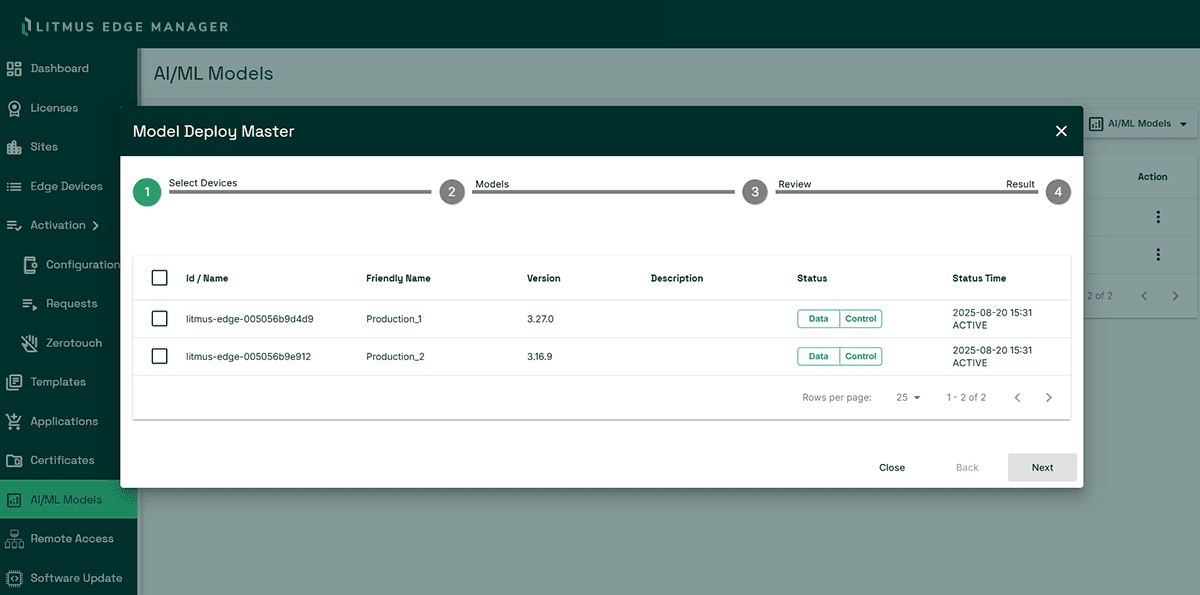
Task: Check the box for litmus-edge-005056b9d4d9
Action: click(x=160, y=319)
